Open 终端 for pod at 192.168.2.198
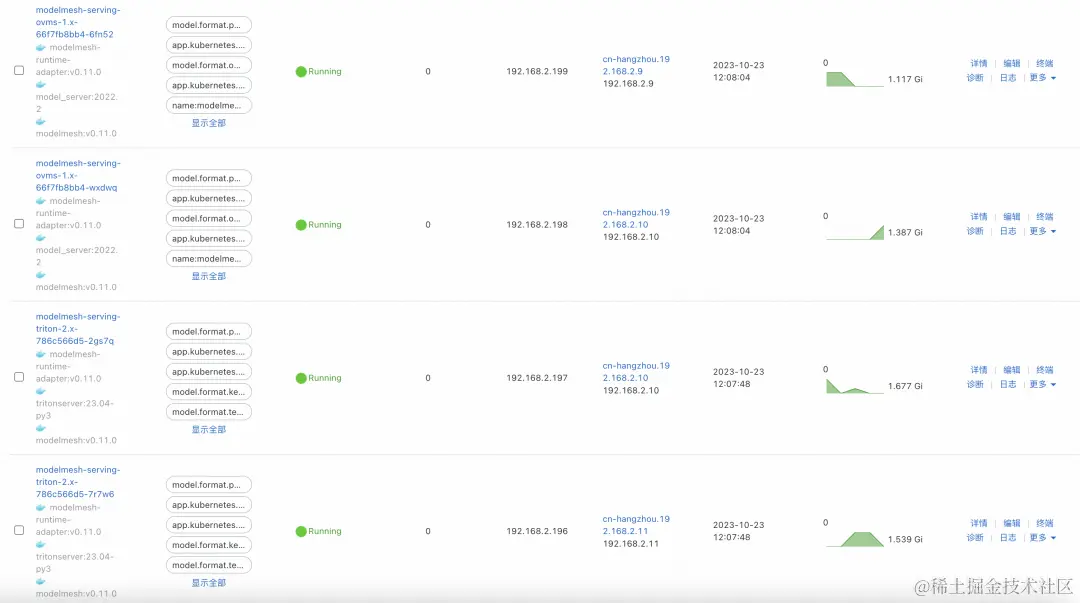This screenshot has width=1080, height=603. pos(1045,217)
